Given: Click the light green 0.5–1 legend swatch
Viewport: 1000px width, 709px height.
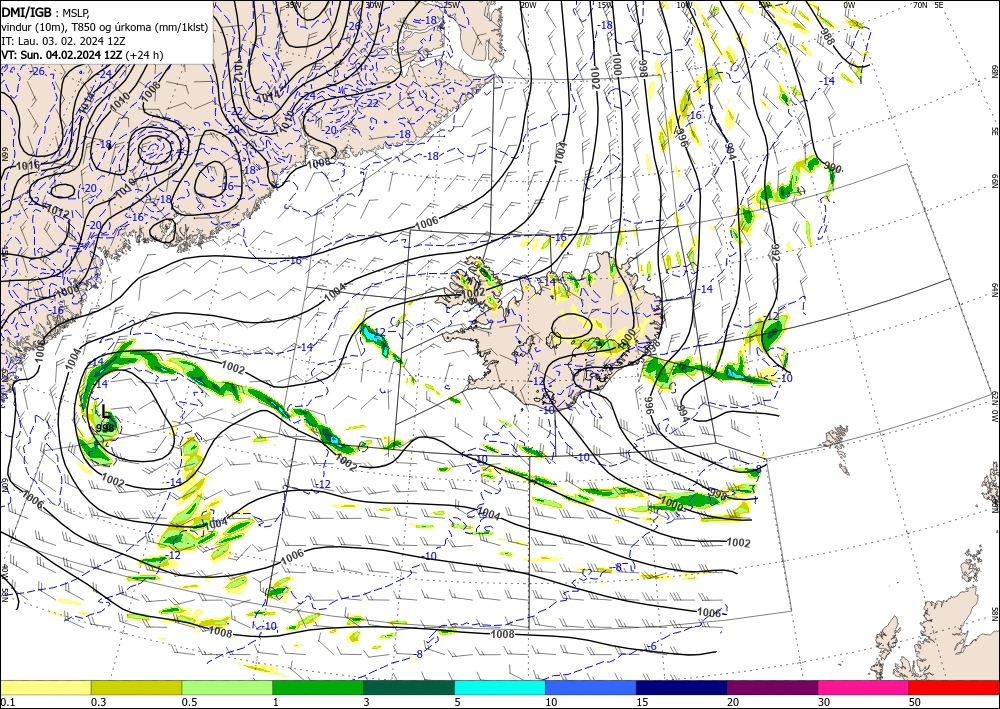Looking at the screenshot, I should point(227,687).
